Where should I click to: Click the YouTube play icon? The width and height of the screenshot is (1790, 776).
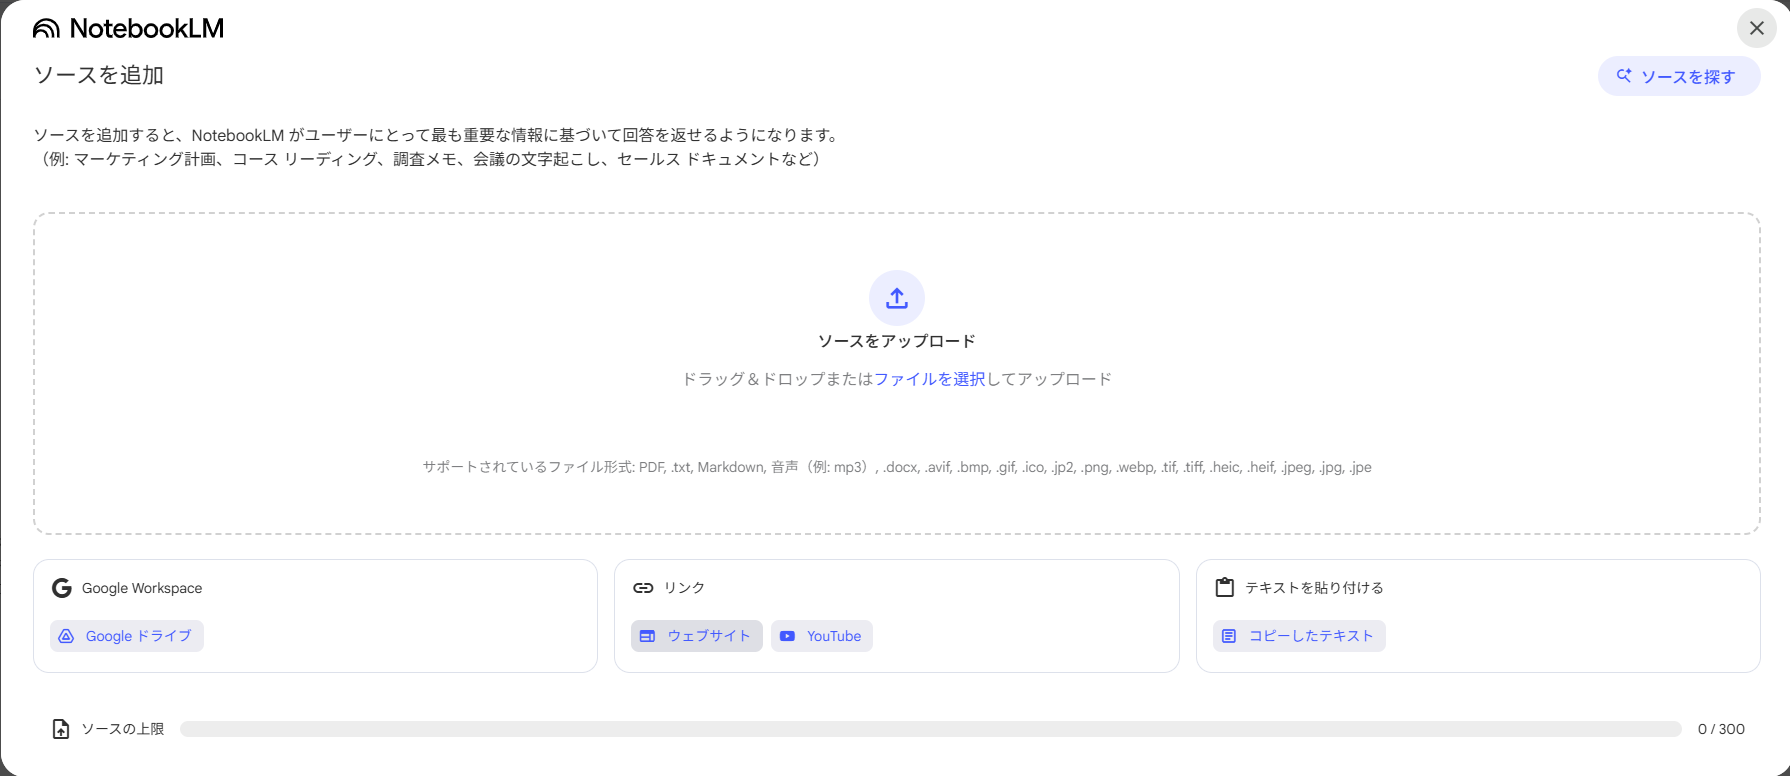point(788,636)
